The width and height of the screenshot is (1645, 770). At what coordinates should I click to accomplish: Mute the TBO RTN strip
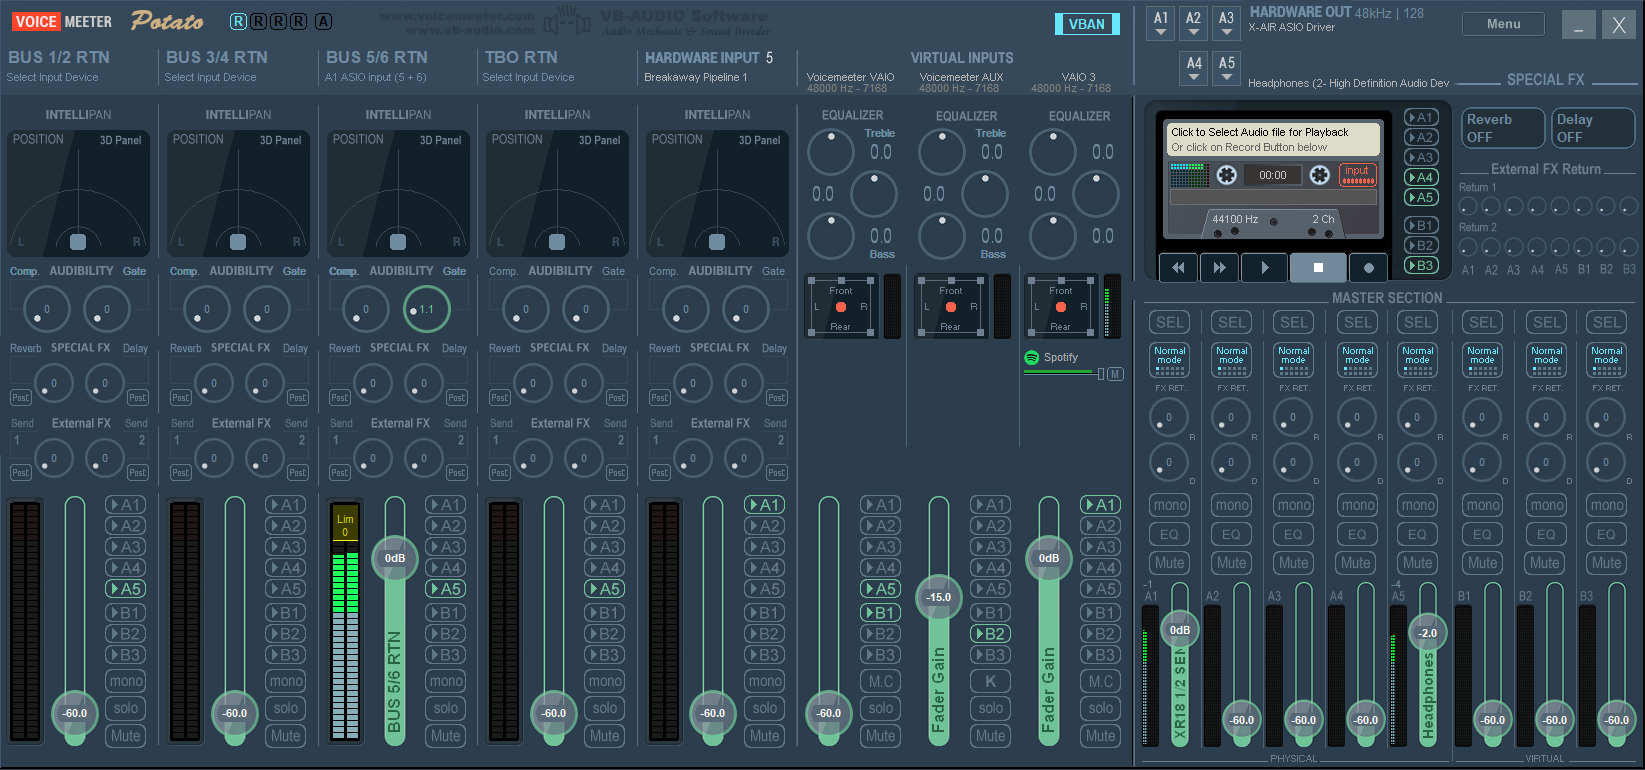[605, 735]
